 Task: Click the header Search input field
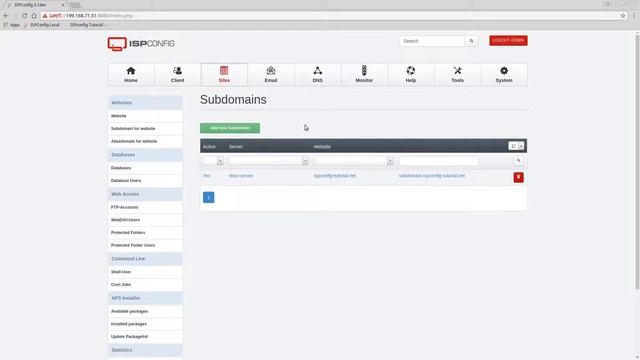(x=432, y=41)
